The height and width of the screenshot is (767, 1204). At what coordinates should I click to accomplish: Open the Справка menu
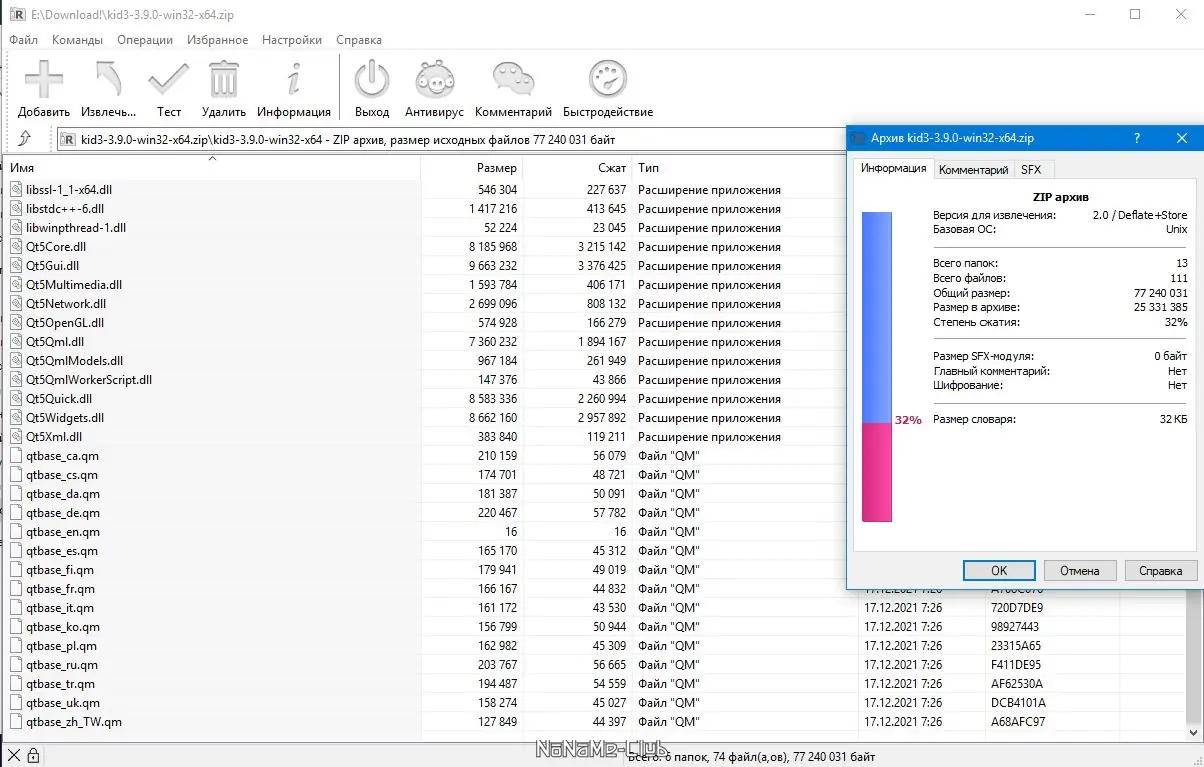pos(359,40)
